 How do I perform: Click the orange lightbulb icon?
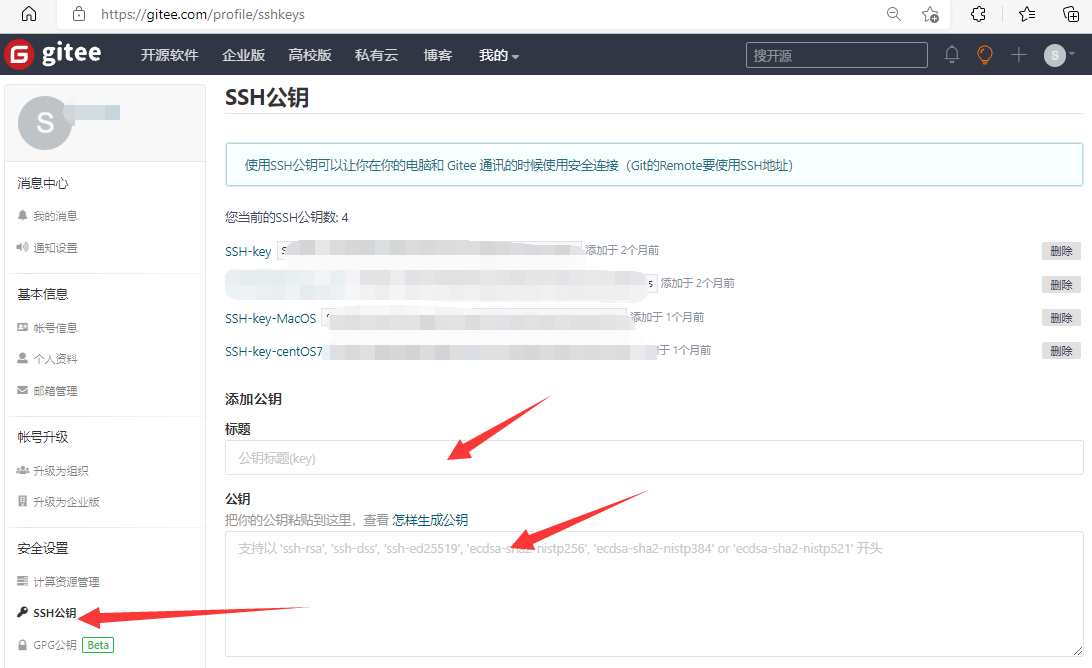(984, 55)
